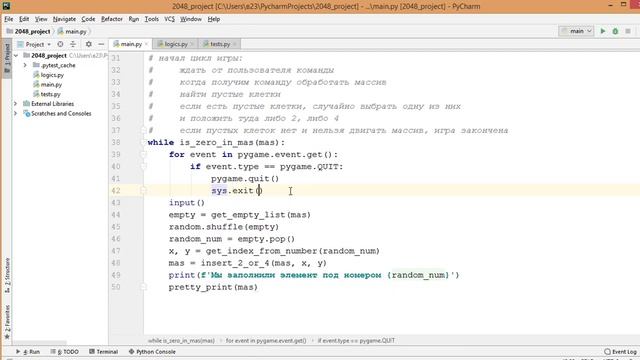Open the Run menu
Screen dimensions: 640x360
(x=133, y=19)
